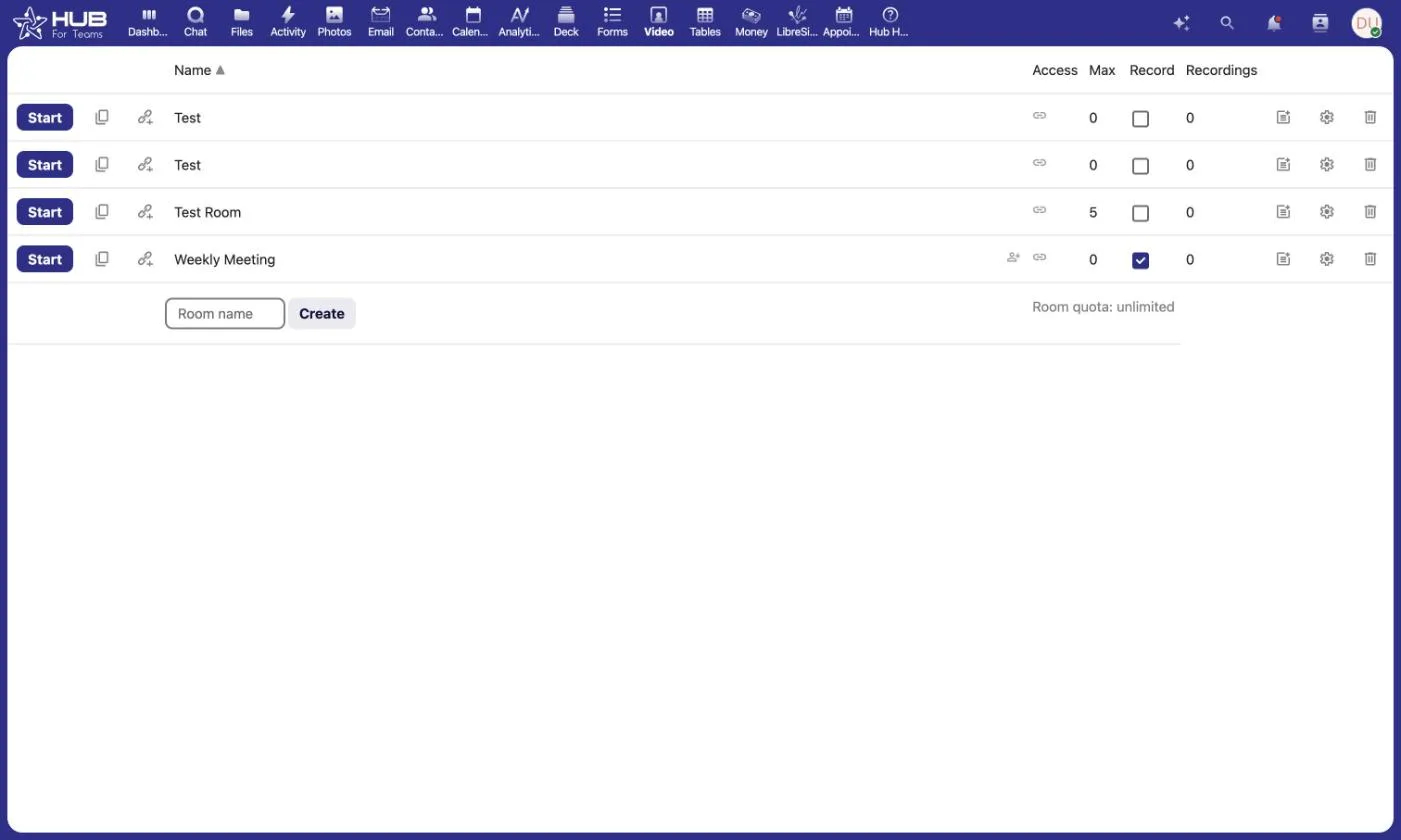Start the topmost Test room
1401x840 pixels.
click(x=45, y=117)
